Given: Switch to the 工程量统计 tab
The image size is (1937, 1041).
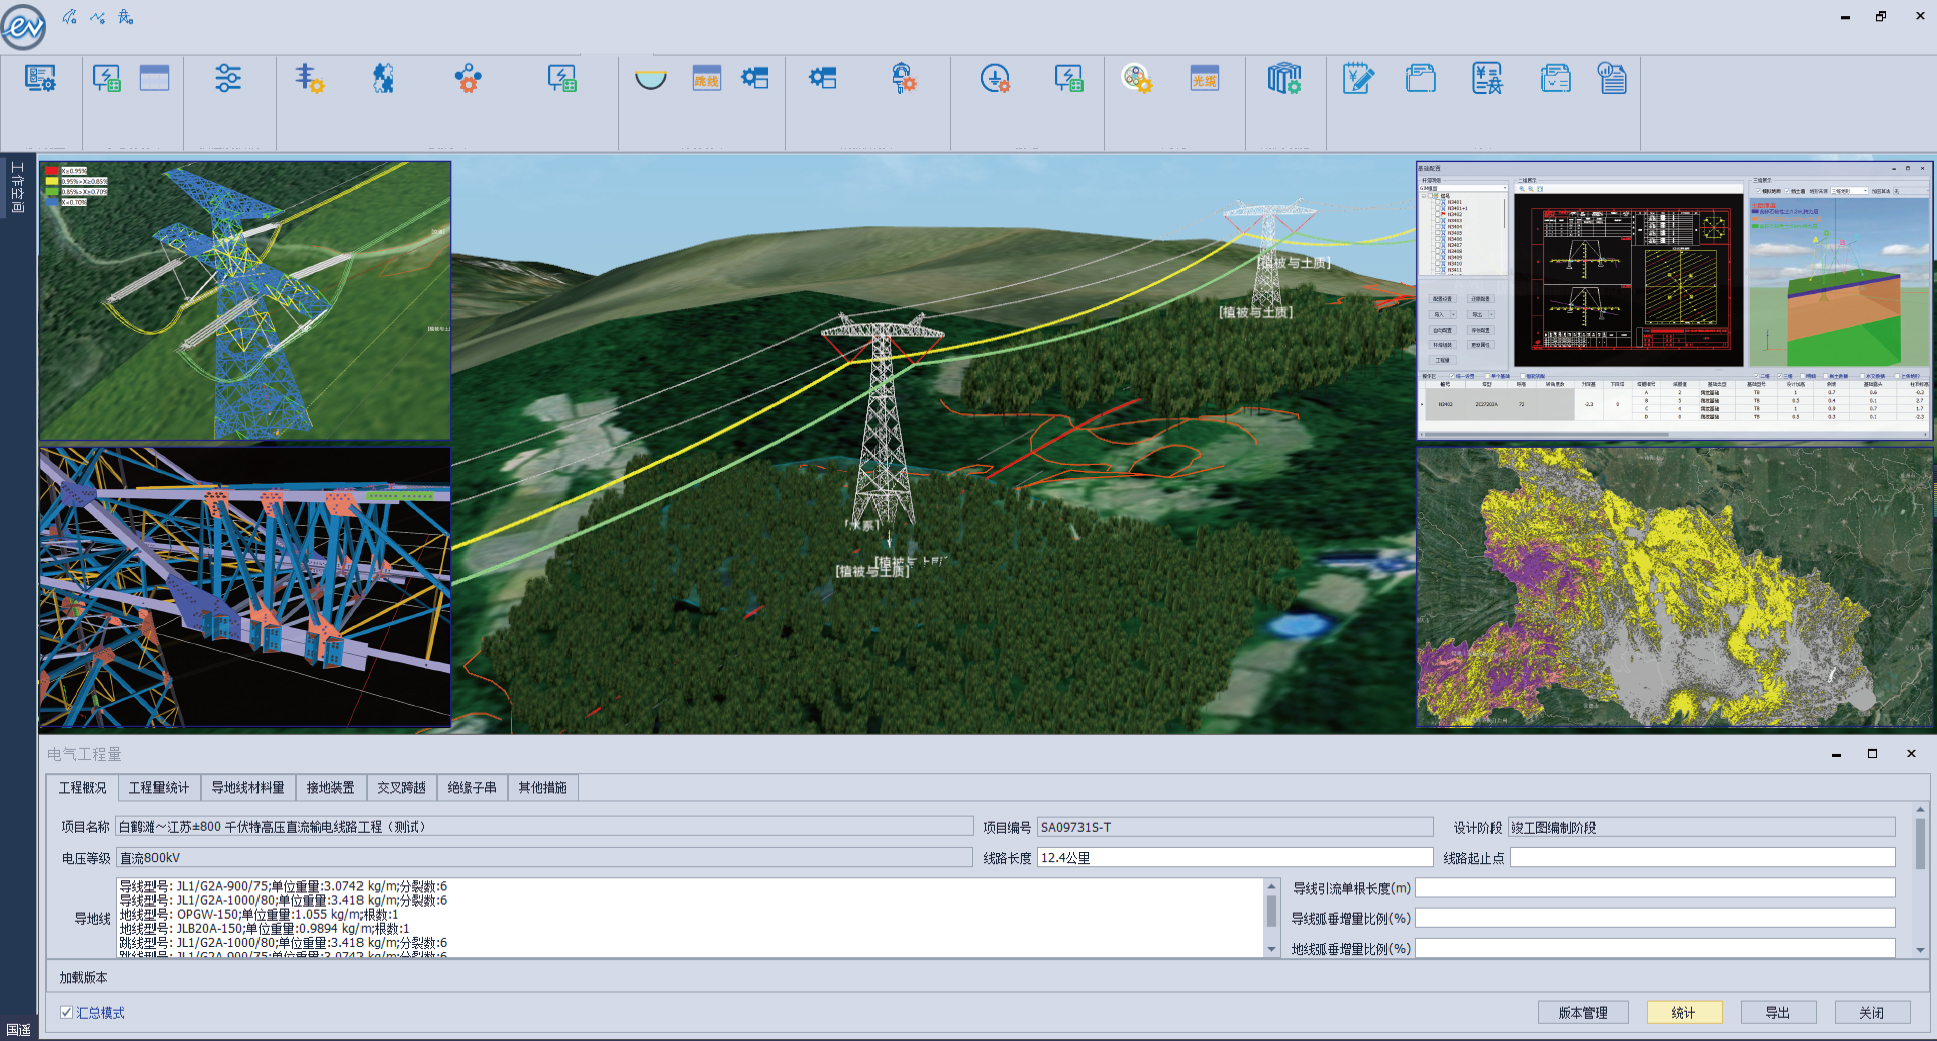Looking at the screenshot, I should 158,788.
